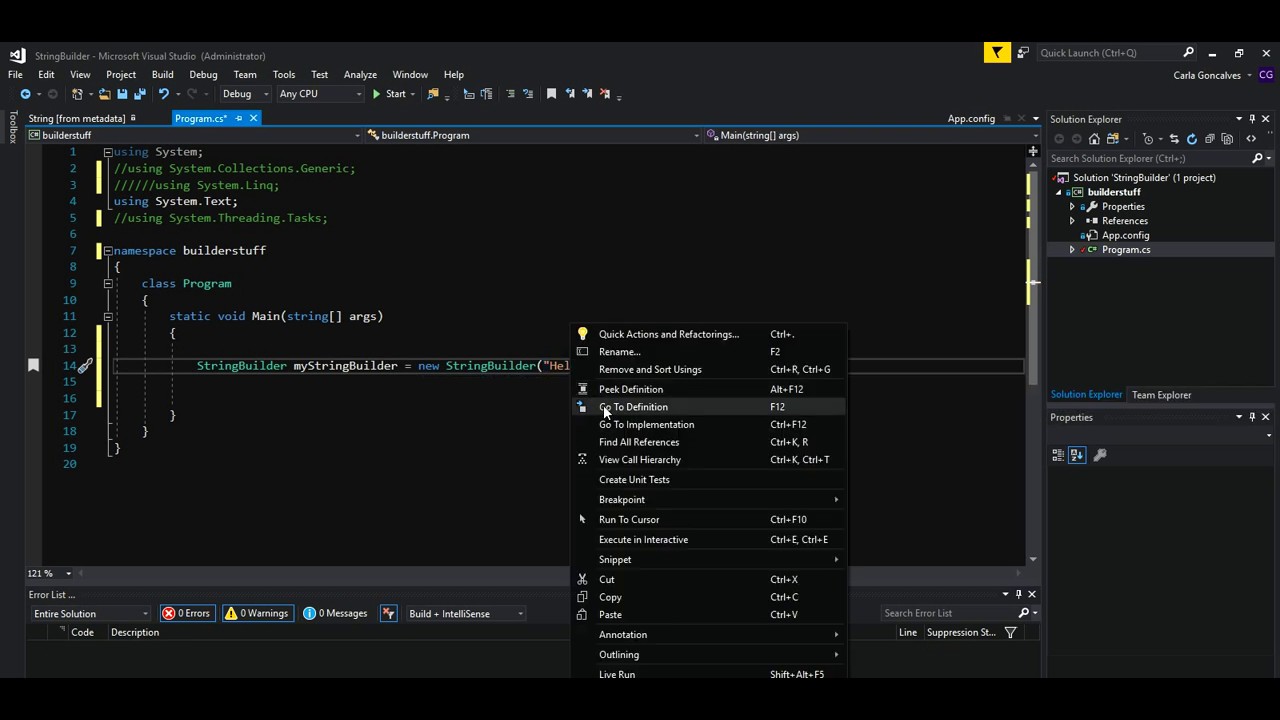The image size is (1280, 720).
Task: Toggle auto-hide pin of Solution Explorer panel
Action: click(x=1252, y=119)
